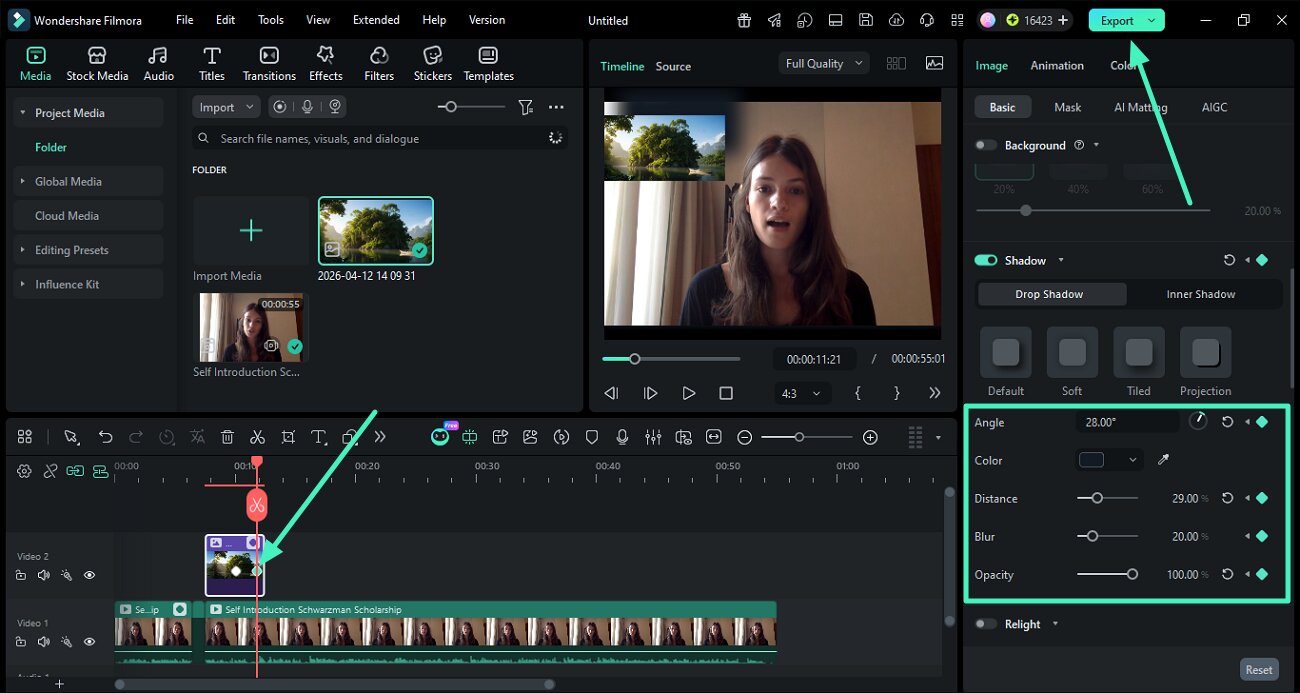Image resolution: width=1300 pixels, height=693 pixels.
Task: Open the shadow Color swatch dropdown
Action: (1109, 460)
